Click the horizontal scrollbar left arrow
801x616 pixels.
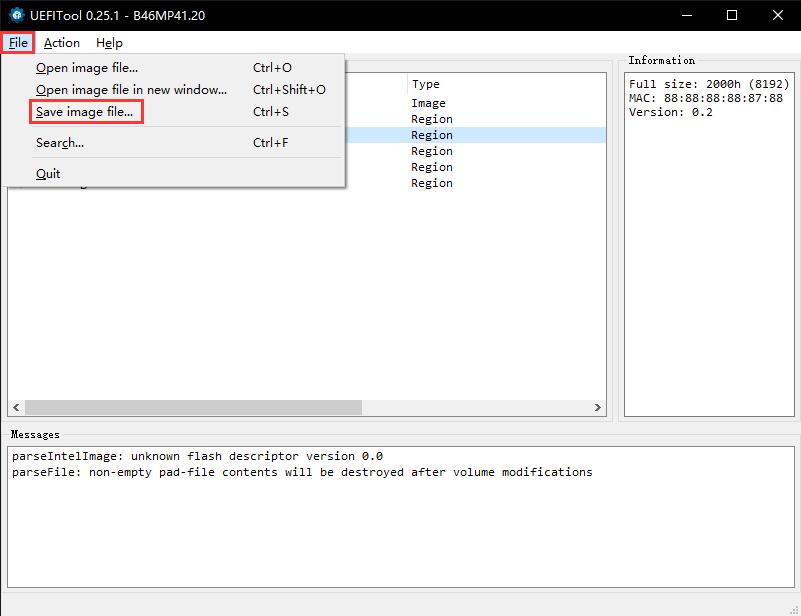coord(15,408)
